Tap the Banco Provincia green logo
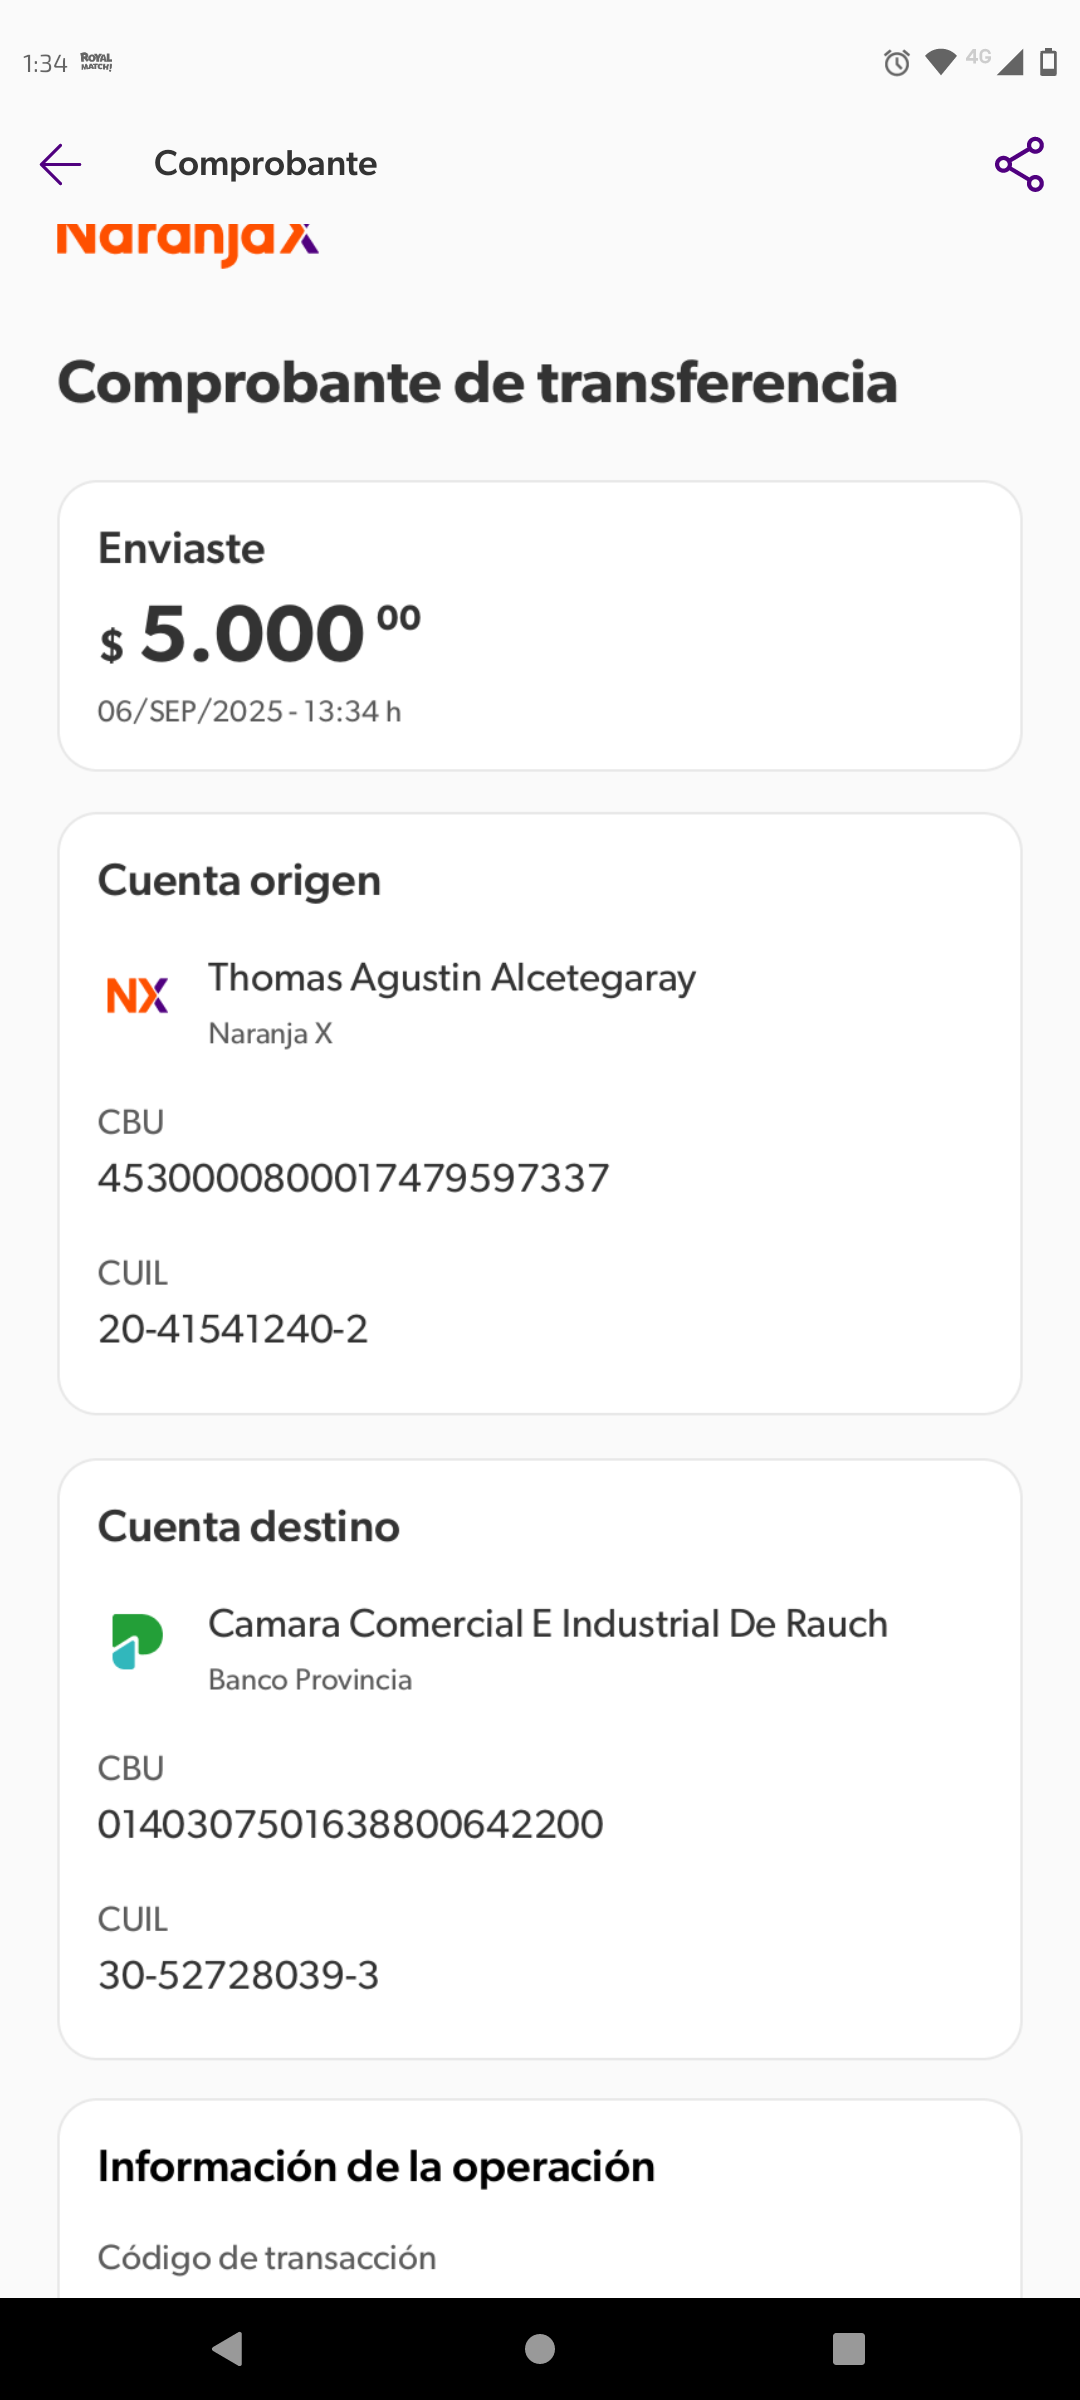This screenshot has width=1080, height=2400. [x=137, y=1641]
